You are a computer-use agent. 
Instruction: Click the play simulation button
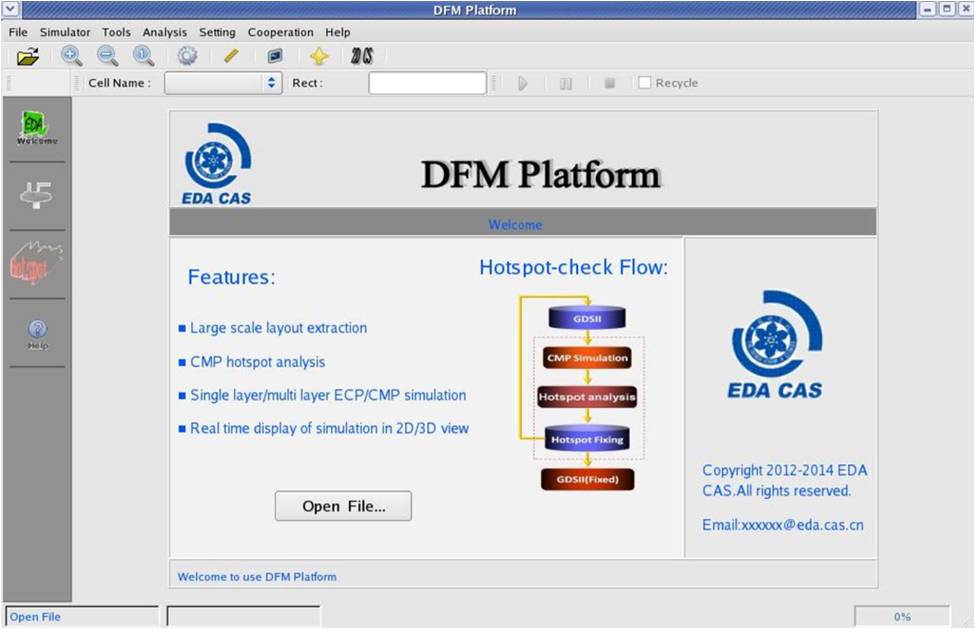coord(523,83)
